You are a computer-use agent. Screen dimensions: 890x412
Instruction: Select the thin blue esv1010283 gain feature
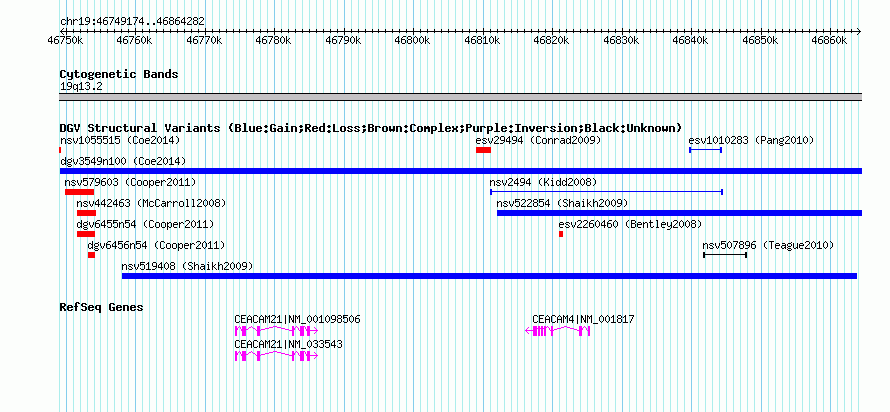[705, 150]
